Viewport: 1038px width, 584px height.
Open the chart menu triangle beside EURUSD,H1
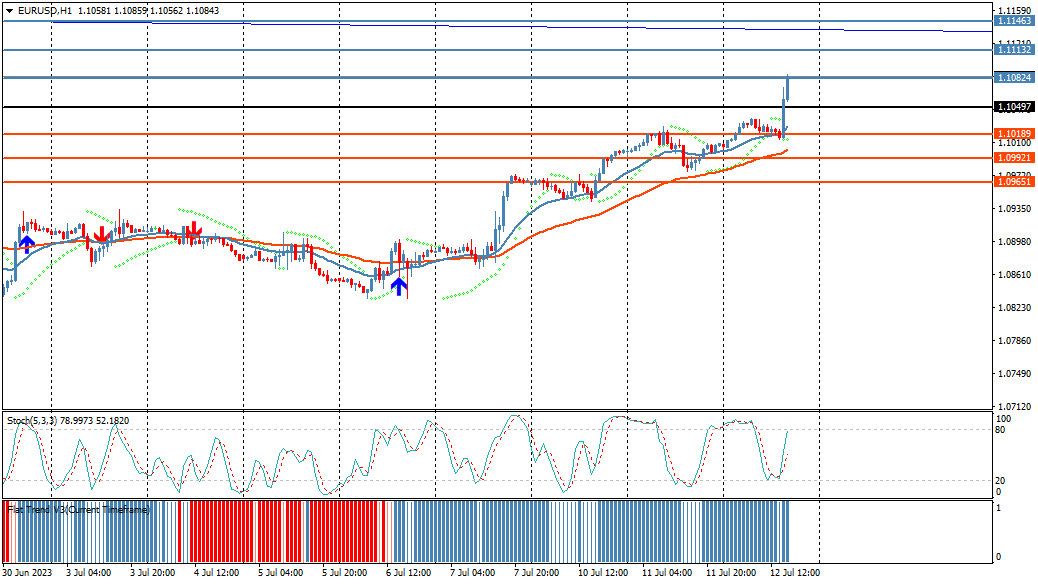(x=9, y=11)
